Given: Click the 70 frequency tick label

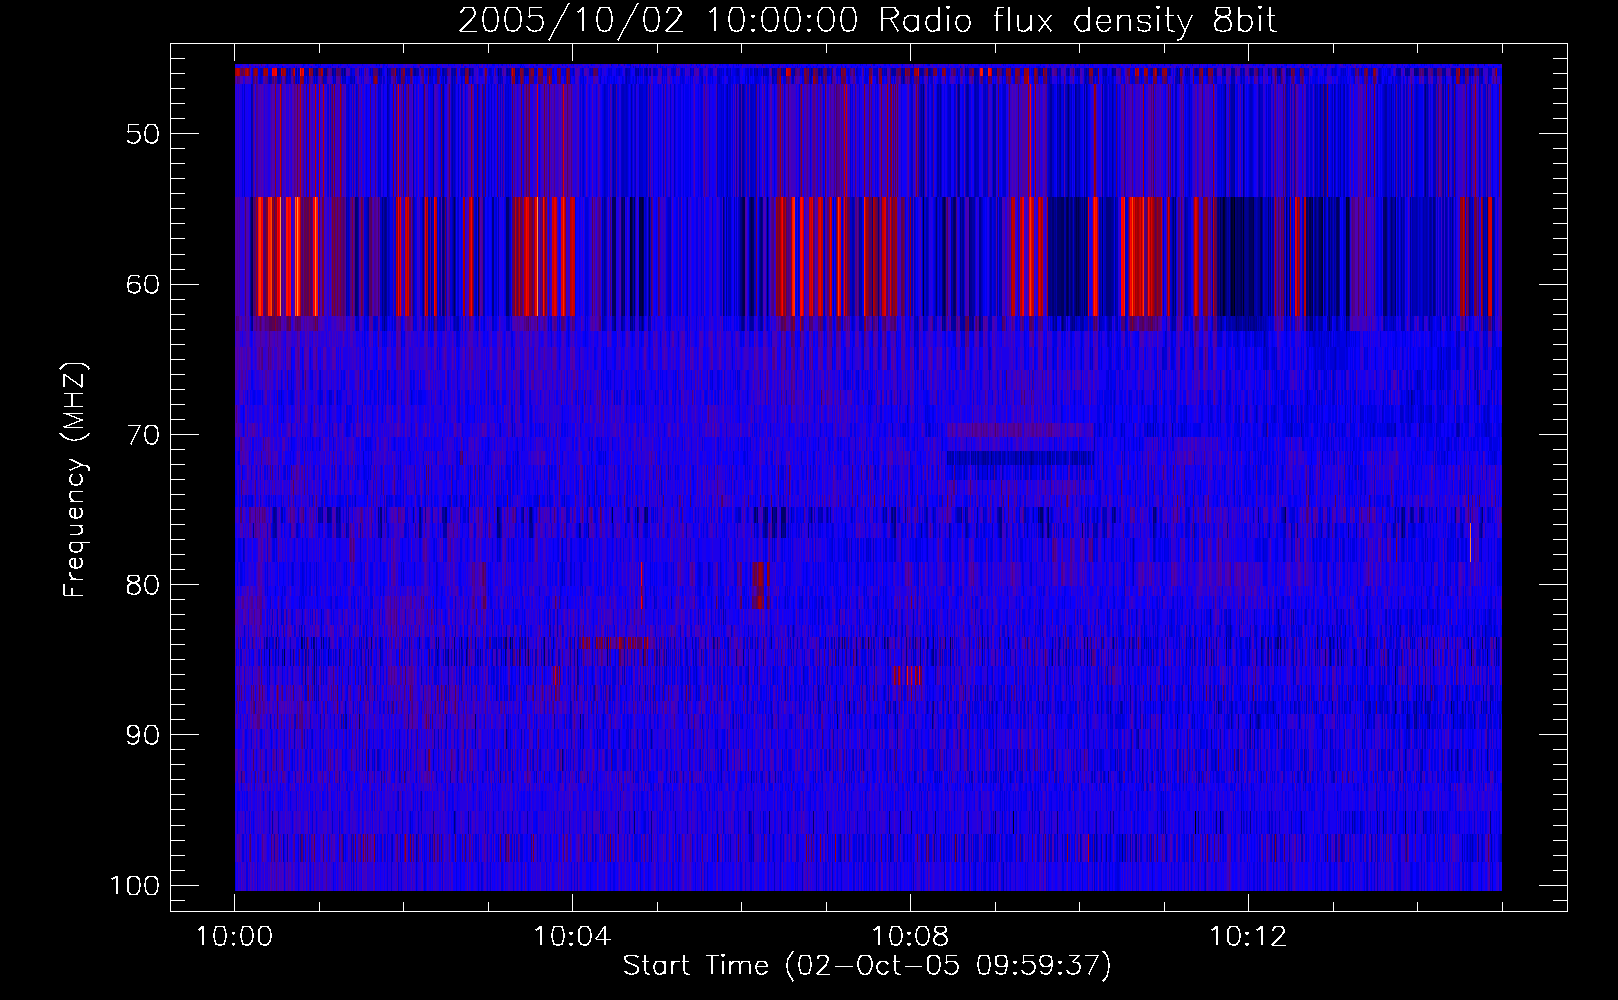Looking at the screenshot, I should (142, 435).
